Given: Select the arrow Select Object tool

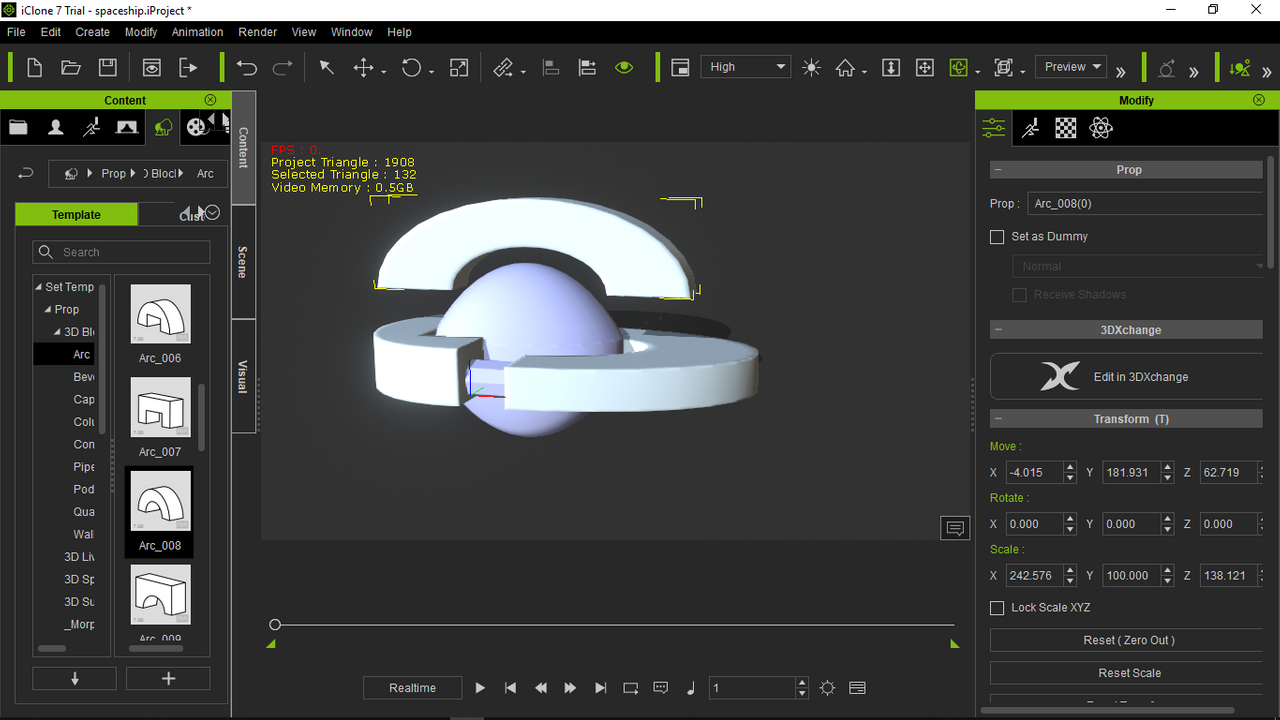Looking at the screenshot, I should (x=326, y=68).
